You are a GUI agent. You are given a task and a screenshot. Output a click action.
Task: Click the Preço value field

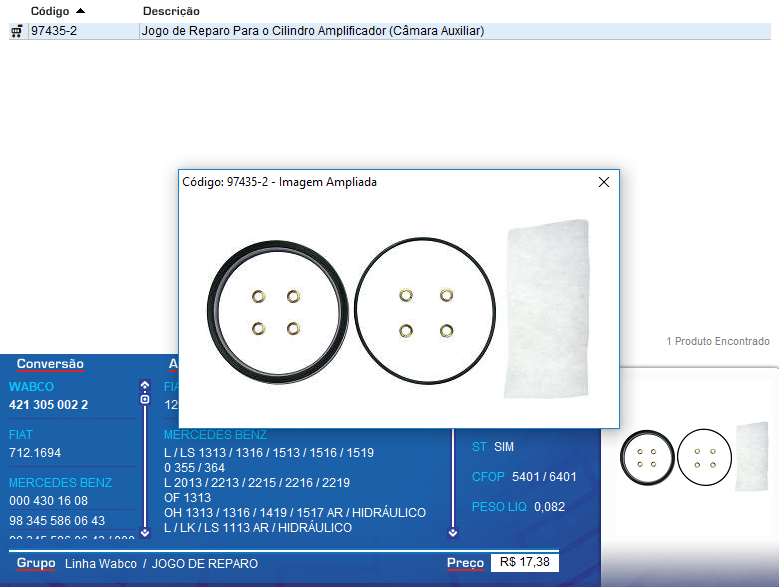pyautogui.click(x=524, y=563)
